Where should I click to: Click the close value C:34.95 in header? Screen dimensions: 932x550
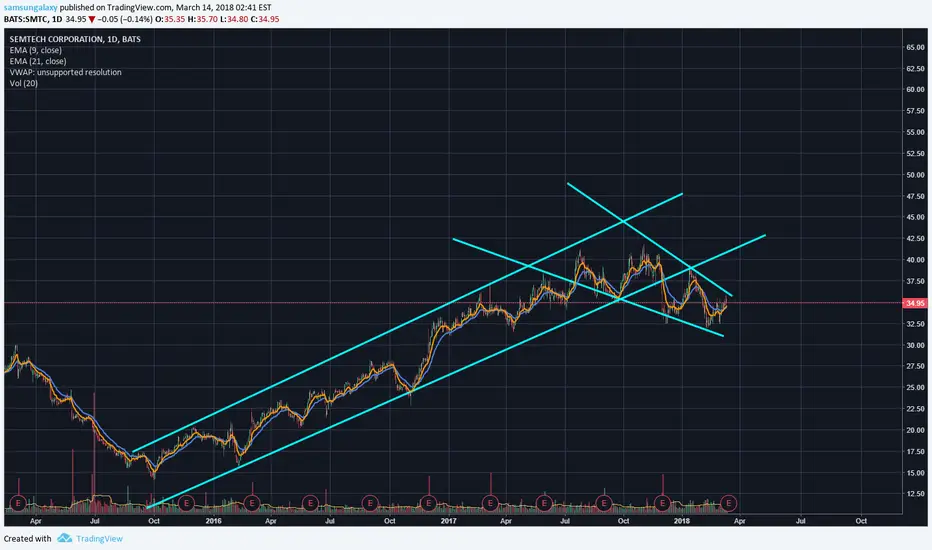(x=263, y=19)
